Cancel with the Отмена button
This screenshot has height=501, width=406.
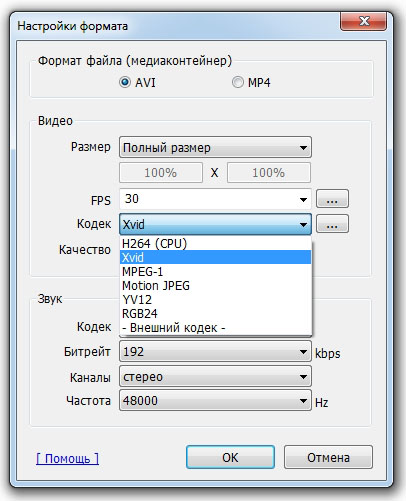tap(328, 457)
